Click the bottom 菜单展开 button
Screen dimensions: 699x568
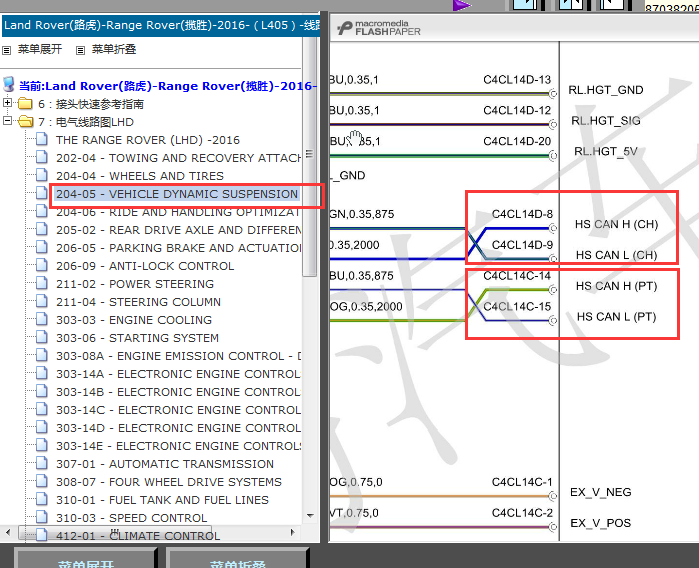click(86, 558)
